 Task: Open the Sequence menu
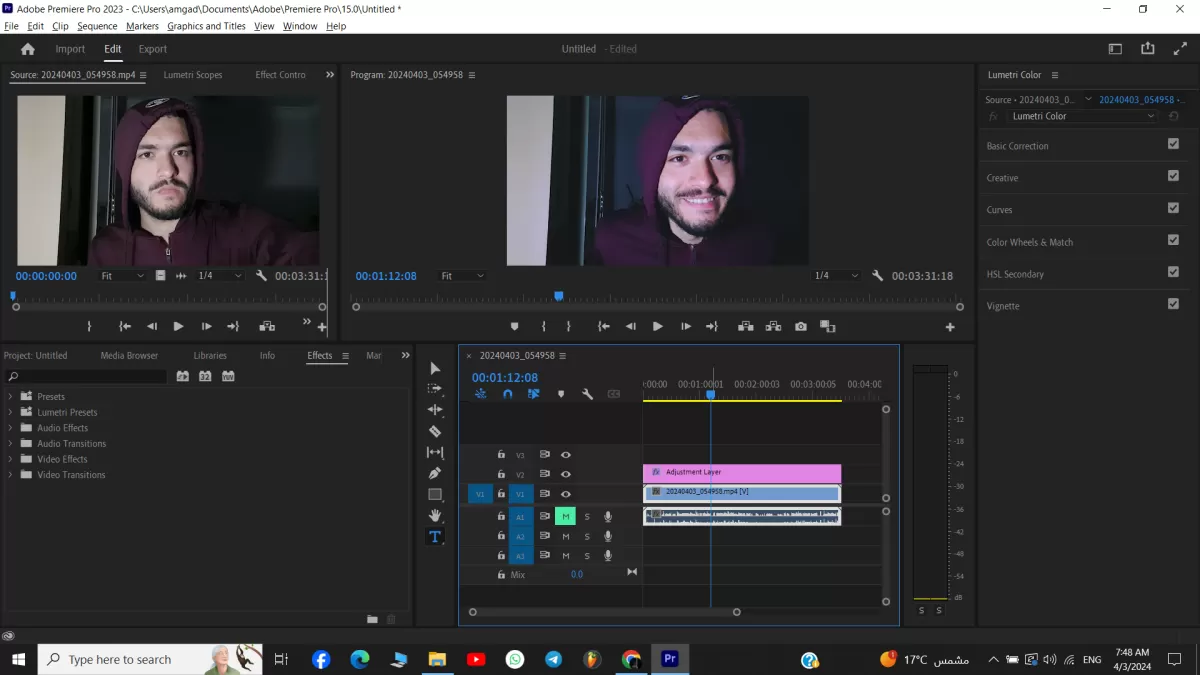point(97,26)
